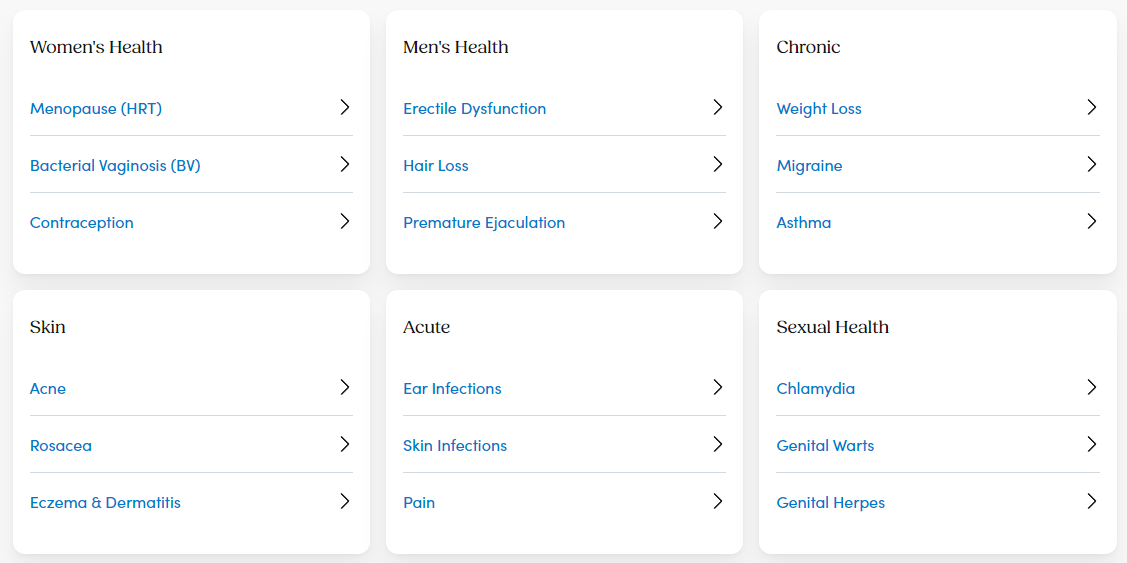Expand the Migraine row using its chevron

pos(1092,164)
